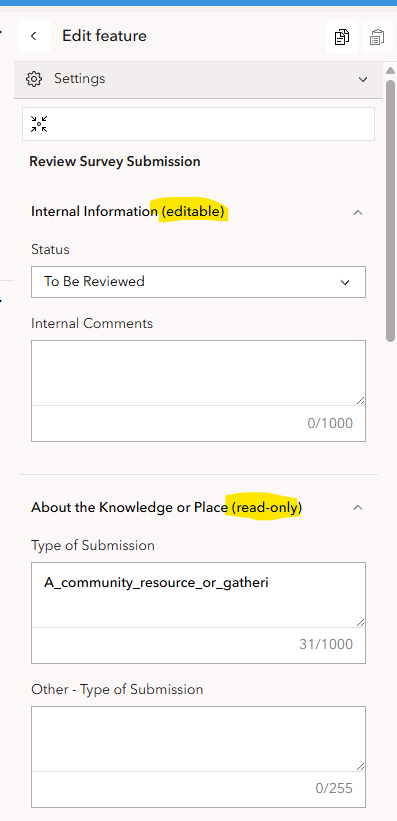Click the Other - Type of Submission field

pyautogui.click(x=198, y=739)
